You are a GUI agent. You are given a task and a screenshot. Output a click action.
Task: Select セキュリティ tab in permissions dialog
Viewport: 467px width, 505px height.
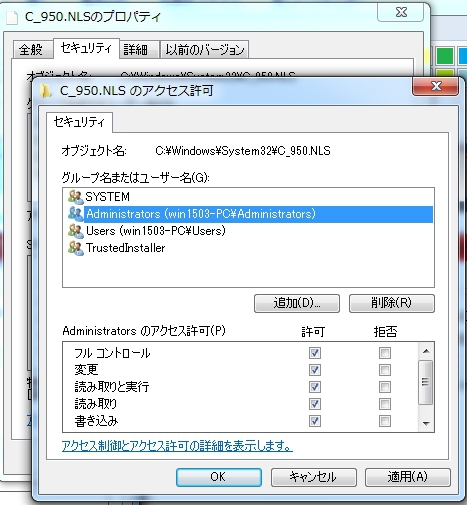pos(79,122)
